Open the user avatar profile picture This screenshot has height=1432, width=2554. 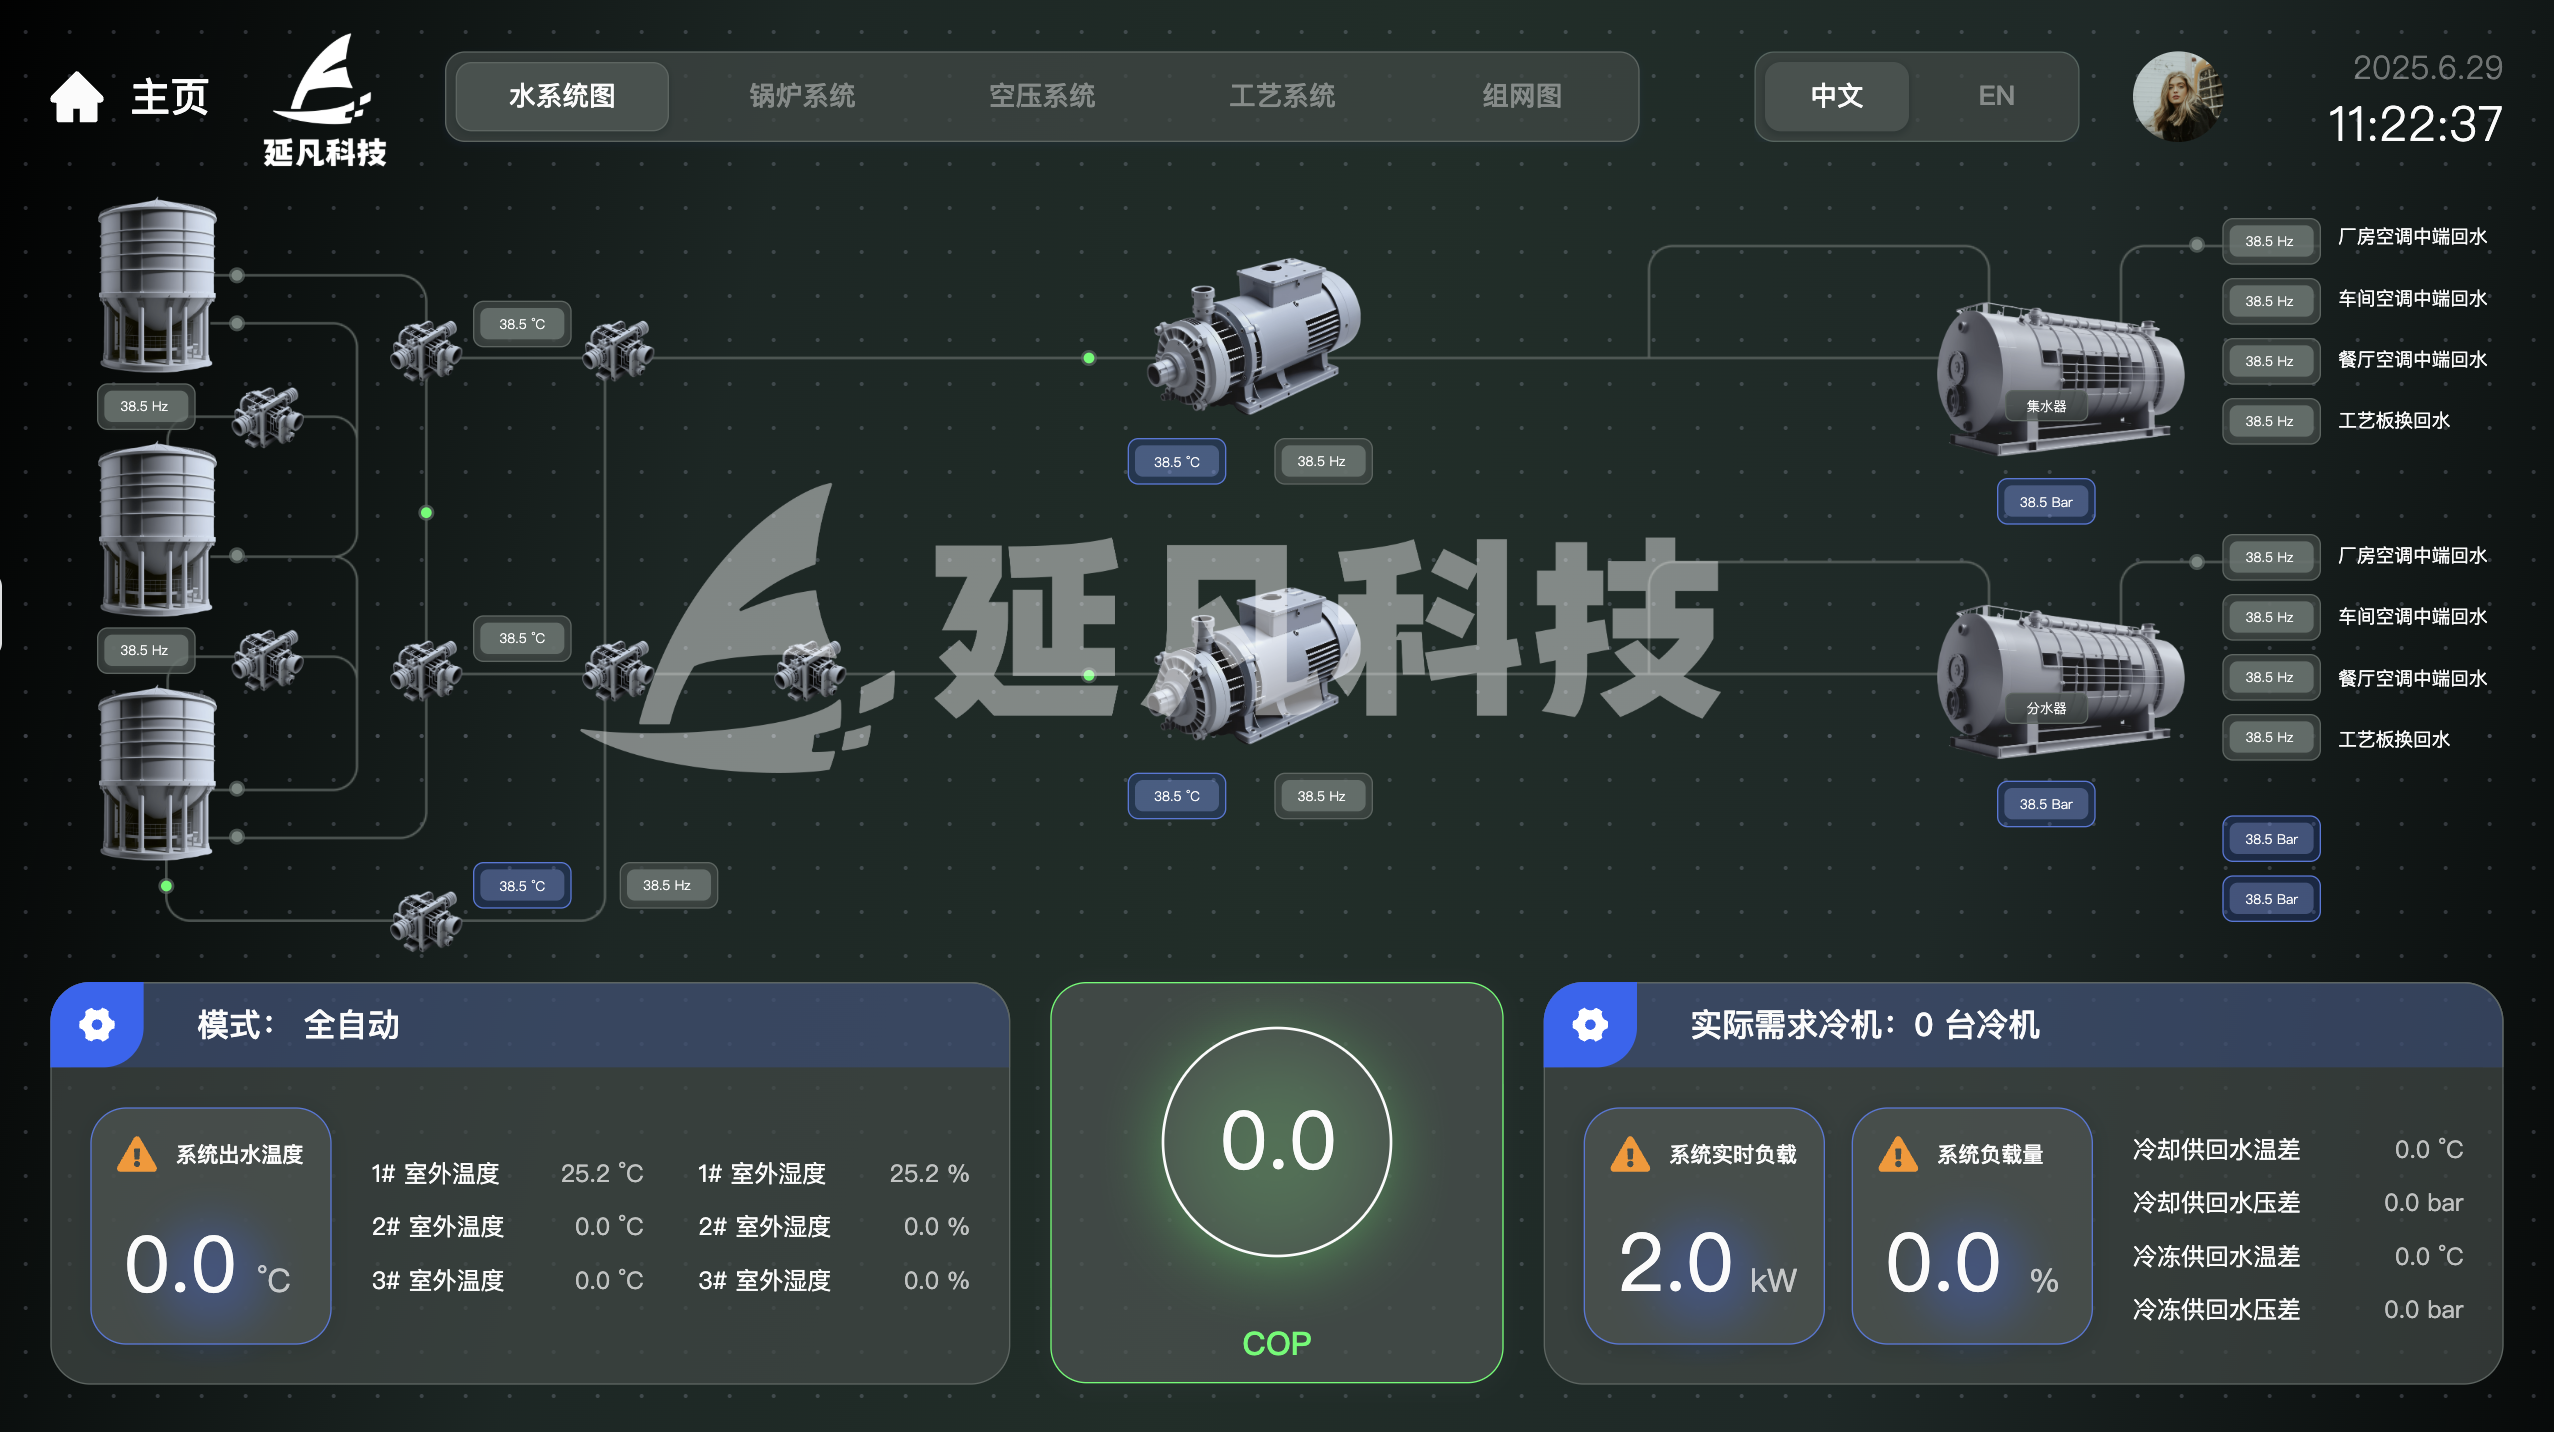2178,97
